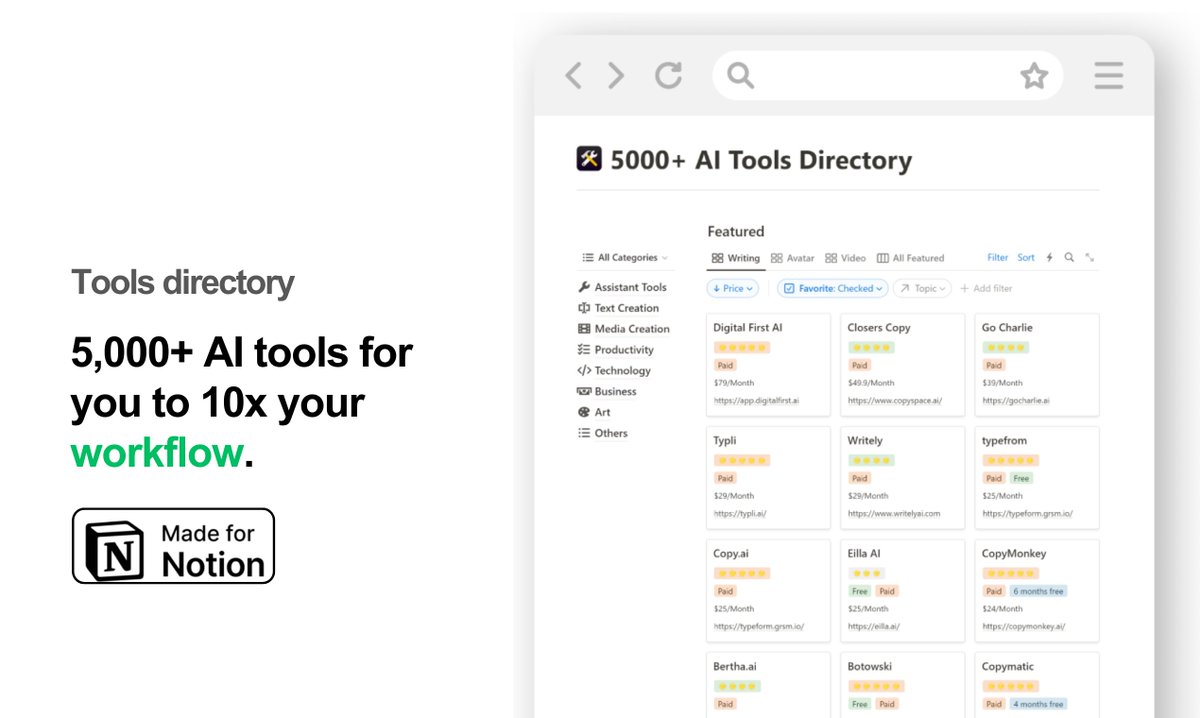
Task: Add a new filter with Add filter
Action: tap(986, 288)
